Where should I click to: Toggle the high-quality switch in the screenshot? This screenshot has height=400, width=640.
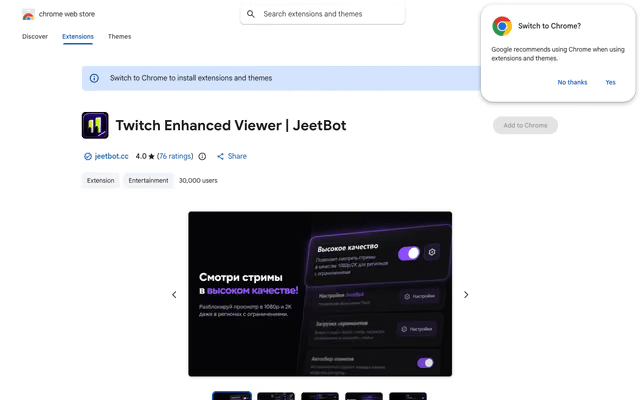tap(409, 253)
